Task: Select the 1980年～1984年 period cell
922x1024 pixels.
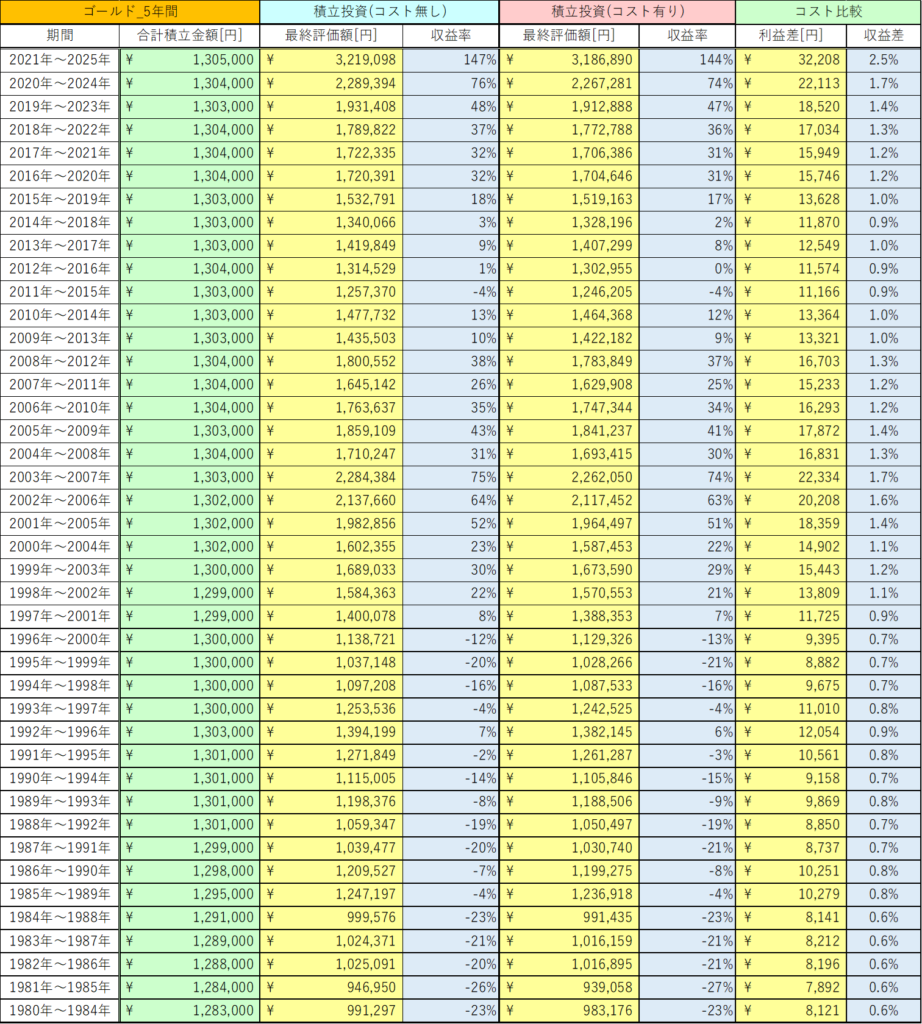Action: (60, 1010)
